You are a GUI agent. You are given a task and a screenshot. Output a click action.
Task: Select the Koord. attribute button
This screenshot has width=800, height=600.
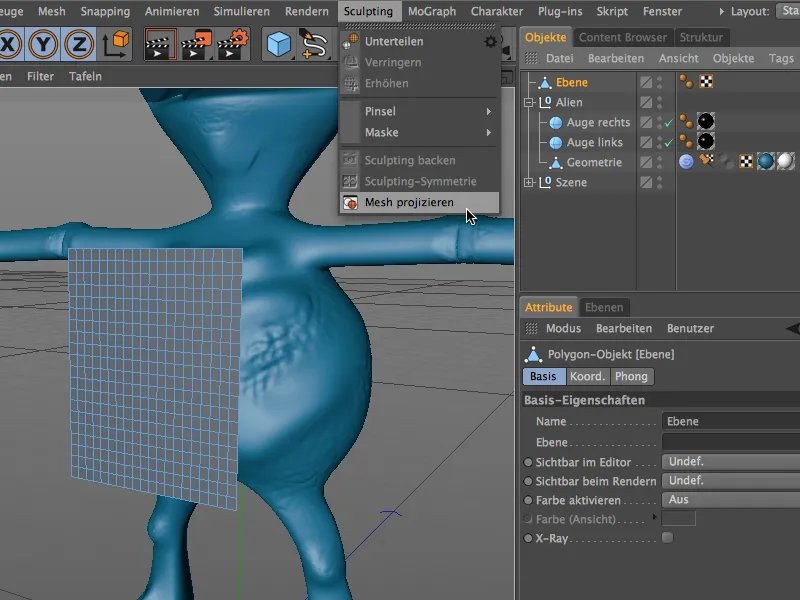(x=588, y=377)
